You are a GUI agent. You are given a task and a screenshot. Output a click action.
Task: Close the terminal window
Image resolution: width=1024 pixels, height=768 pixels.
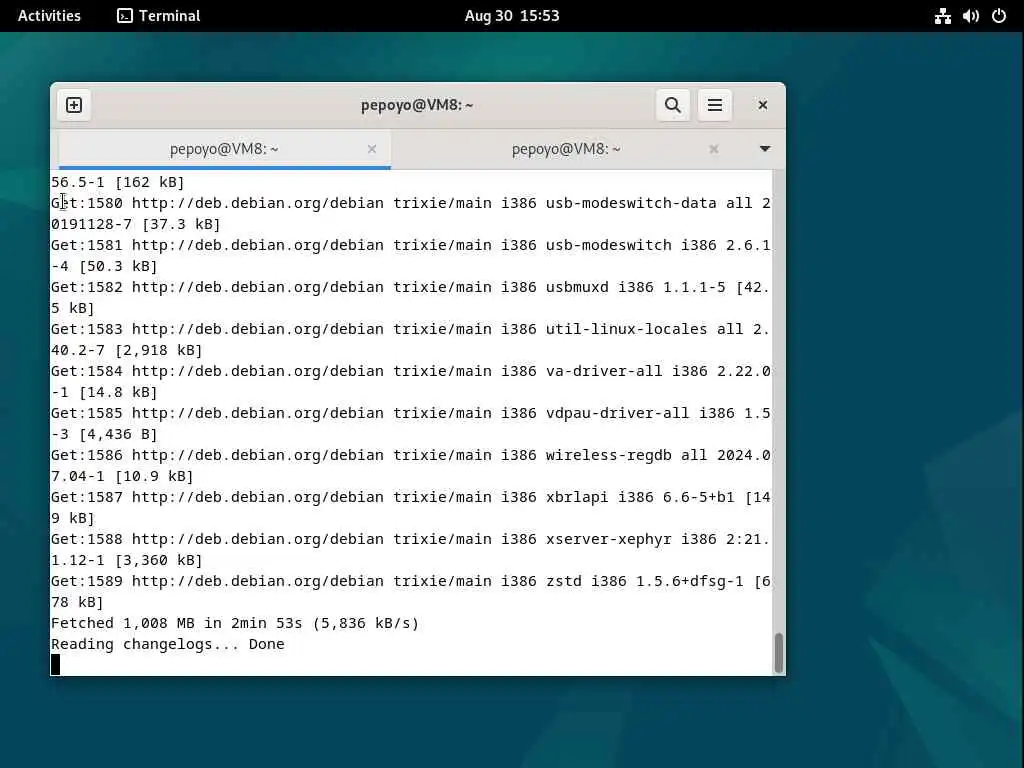[762, 105]
